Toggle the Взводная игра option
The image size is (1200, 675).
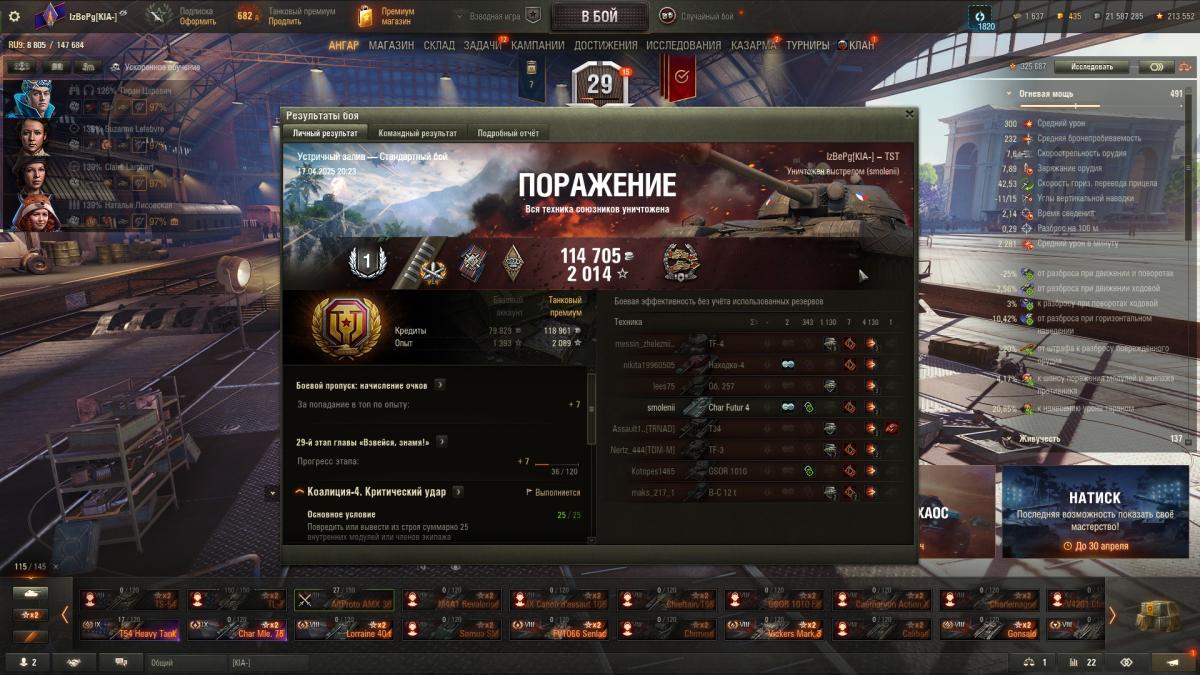[x=496, y=15]
